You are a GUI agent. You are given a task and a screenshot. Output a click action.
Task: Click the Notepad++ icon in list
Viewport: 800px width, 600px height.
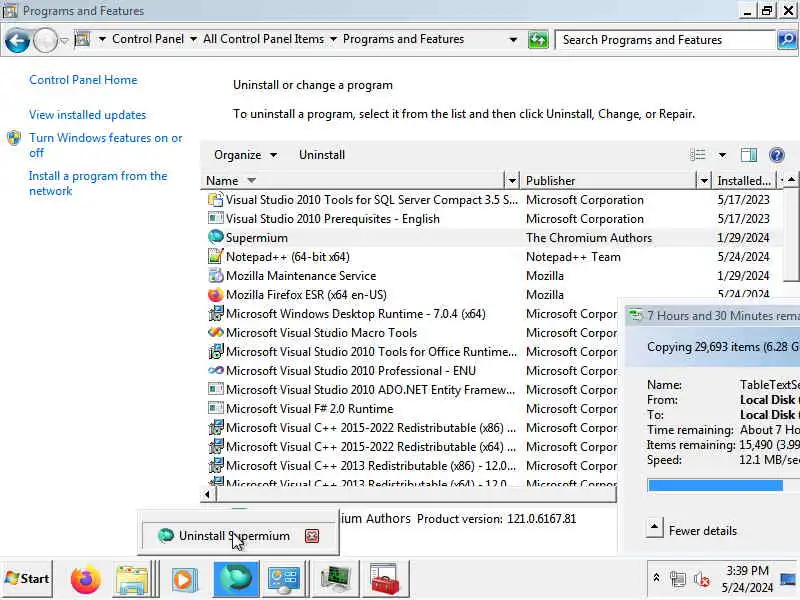[216, 256]
